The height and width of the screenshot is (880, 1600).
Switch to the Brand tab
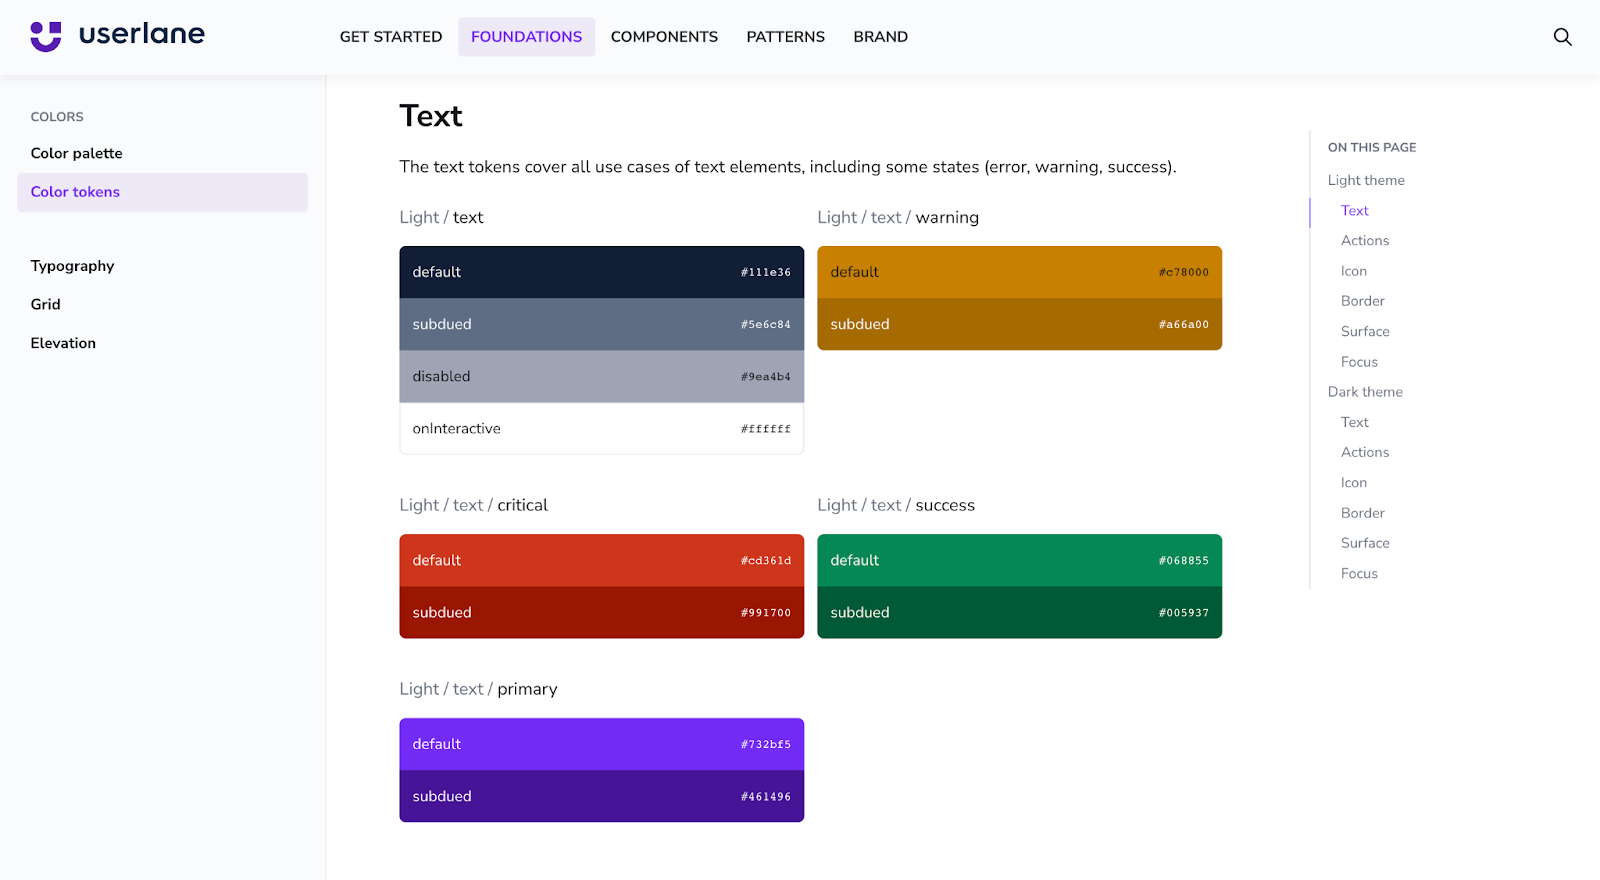[880, 37]
